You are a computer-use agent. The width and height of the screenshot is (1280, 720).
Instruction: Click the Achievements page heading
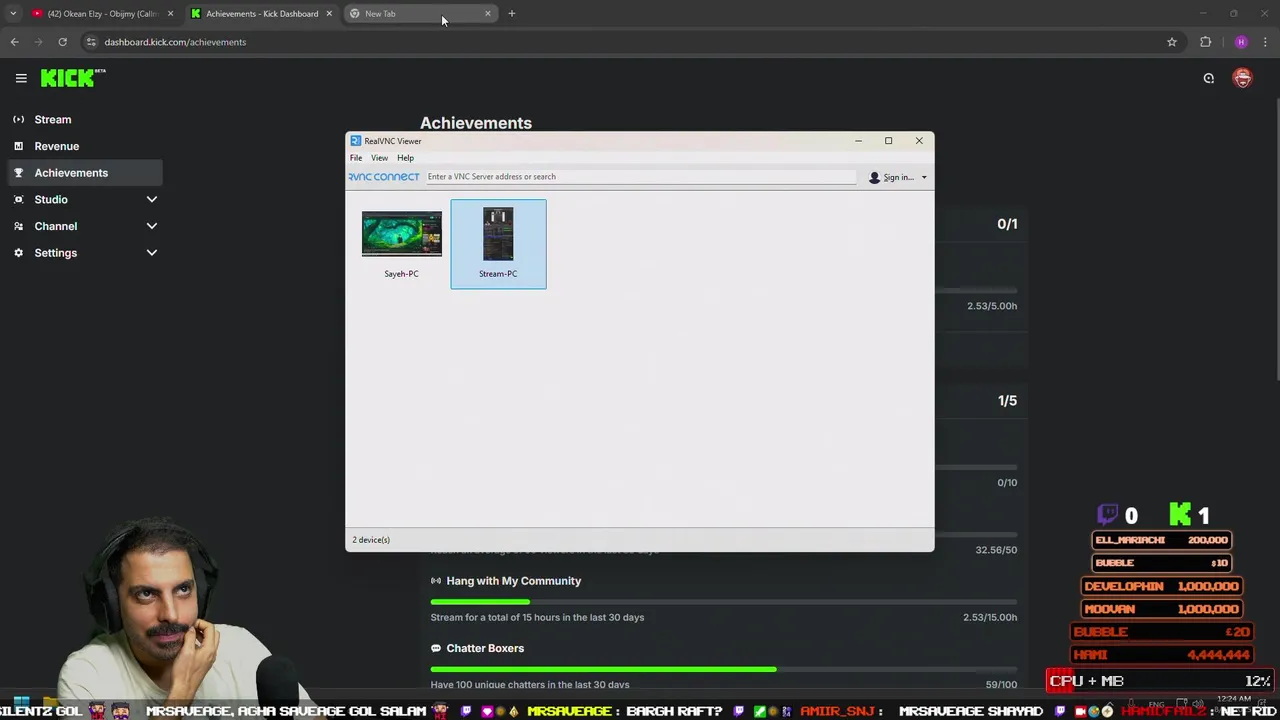476,123
